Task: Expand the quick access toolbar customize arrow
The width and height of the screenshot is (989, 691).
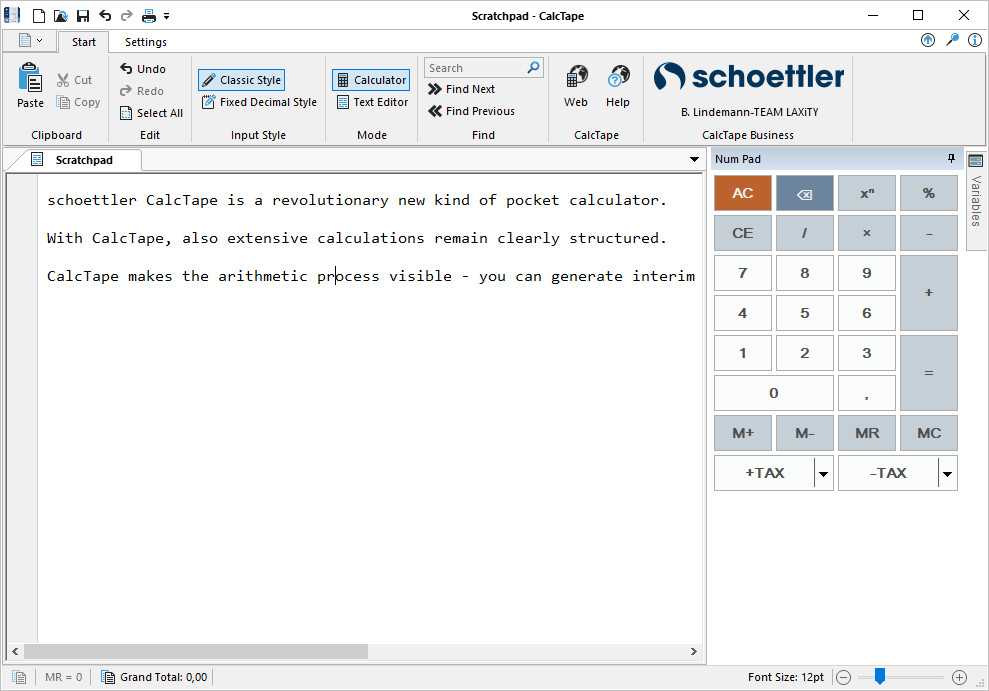Action: [167, 16]
